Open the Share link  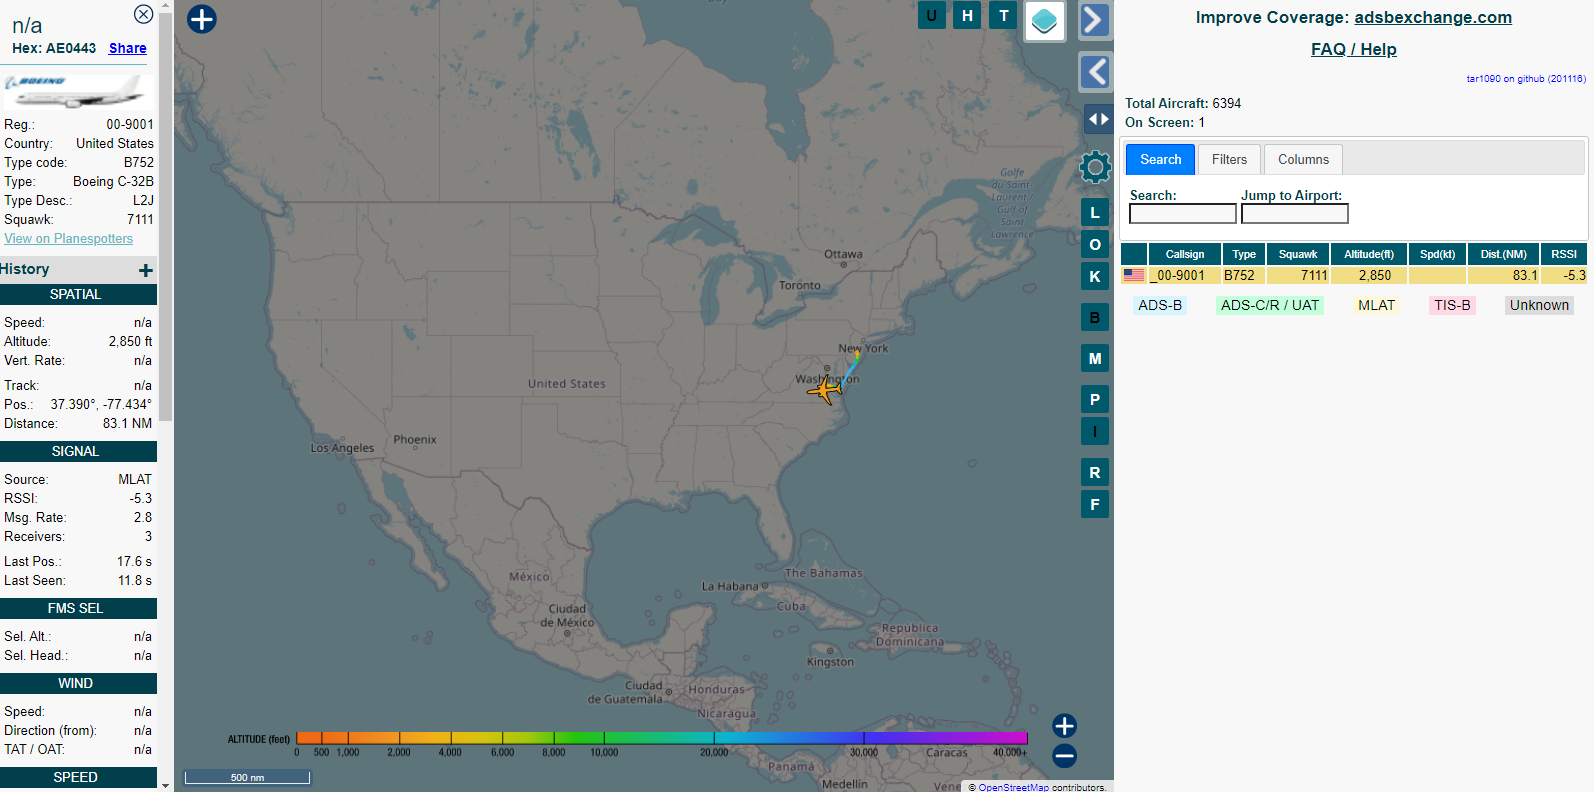coord(127,48)
